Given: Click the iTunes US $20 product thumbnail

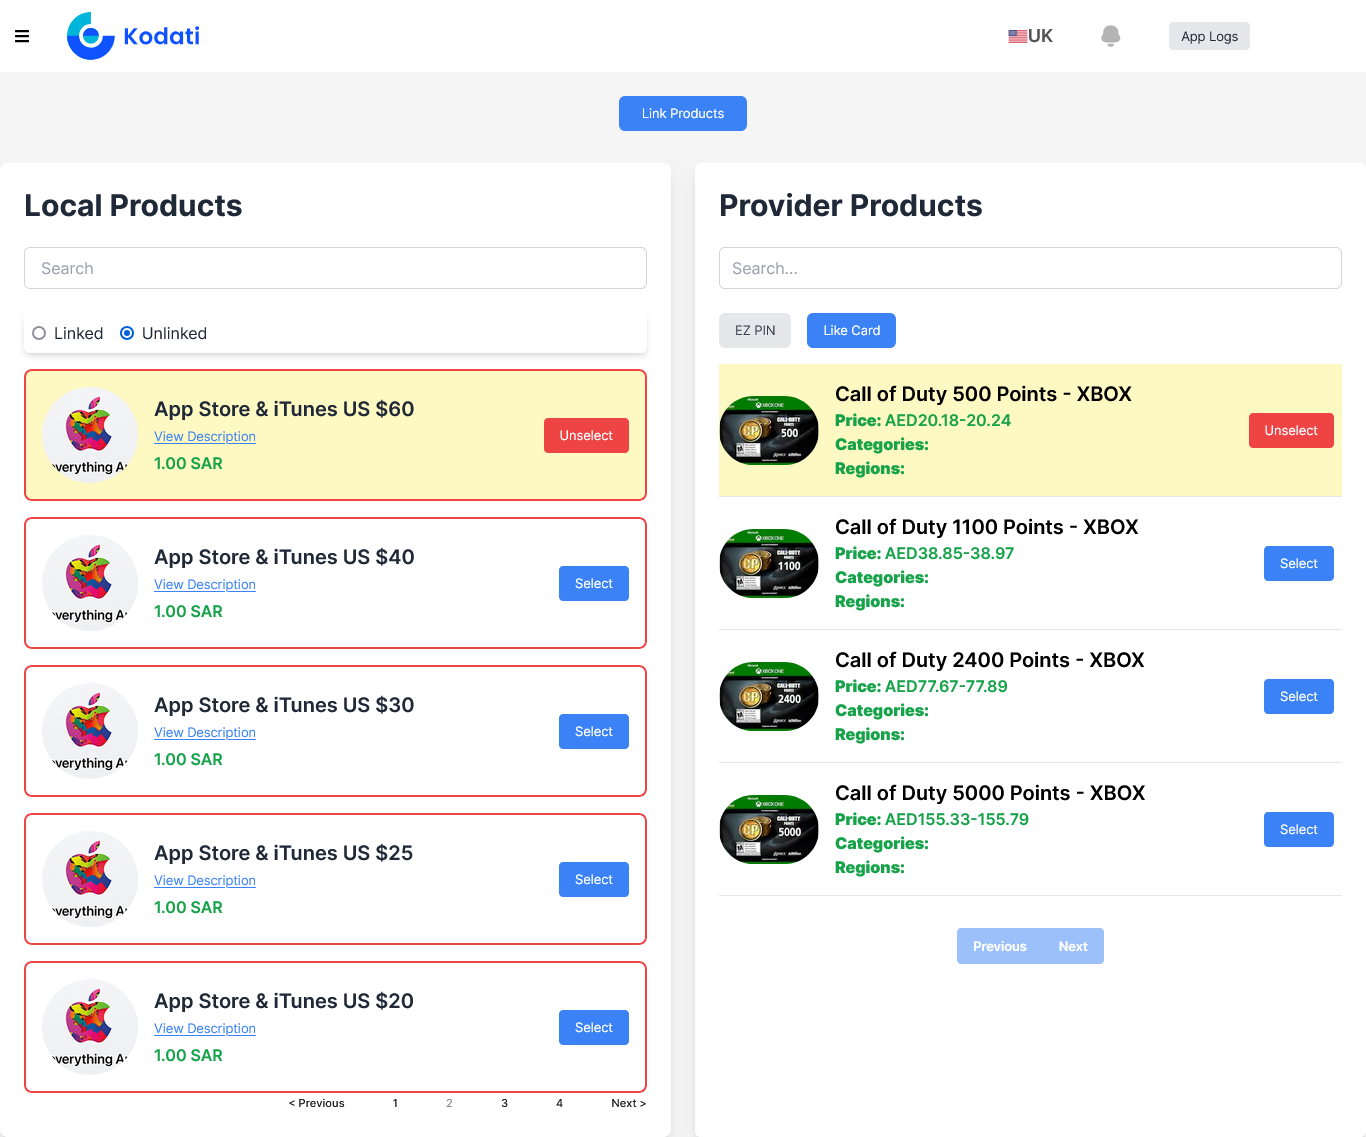Looking at the screenshot, I should [90, 1027].
